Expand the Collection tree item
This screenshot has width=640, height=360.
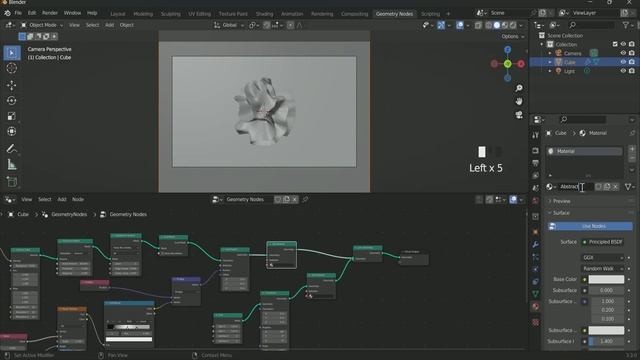tap(542, 44)
